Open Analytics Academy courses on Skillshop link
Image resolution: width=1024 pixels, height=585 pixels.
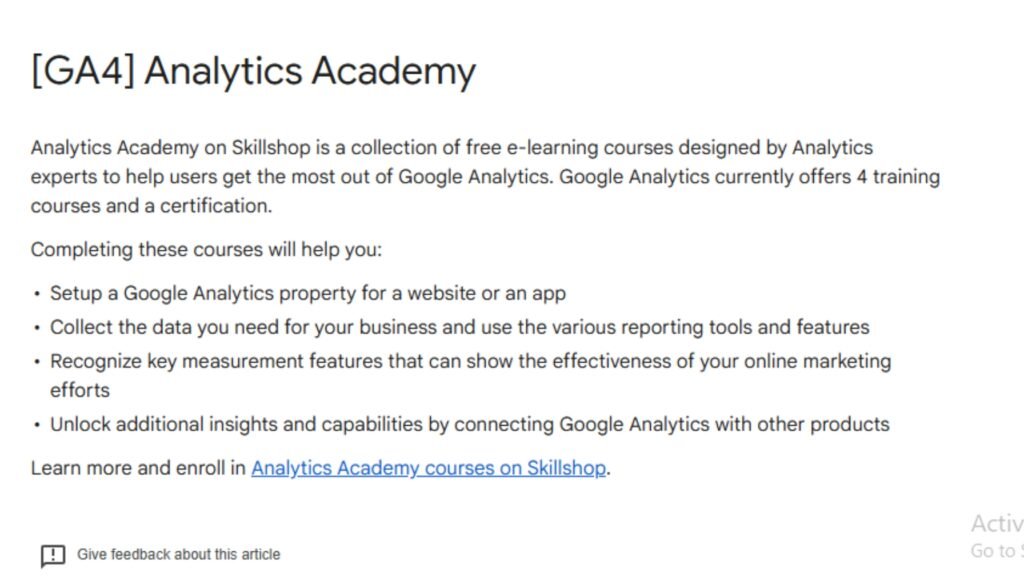(x=428, y=468)
